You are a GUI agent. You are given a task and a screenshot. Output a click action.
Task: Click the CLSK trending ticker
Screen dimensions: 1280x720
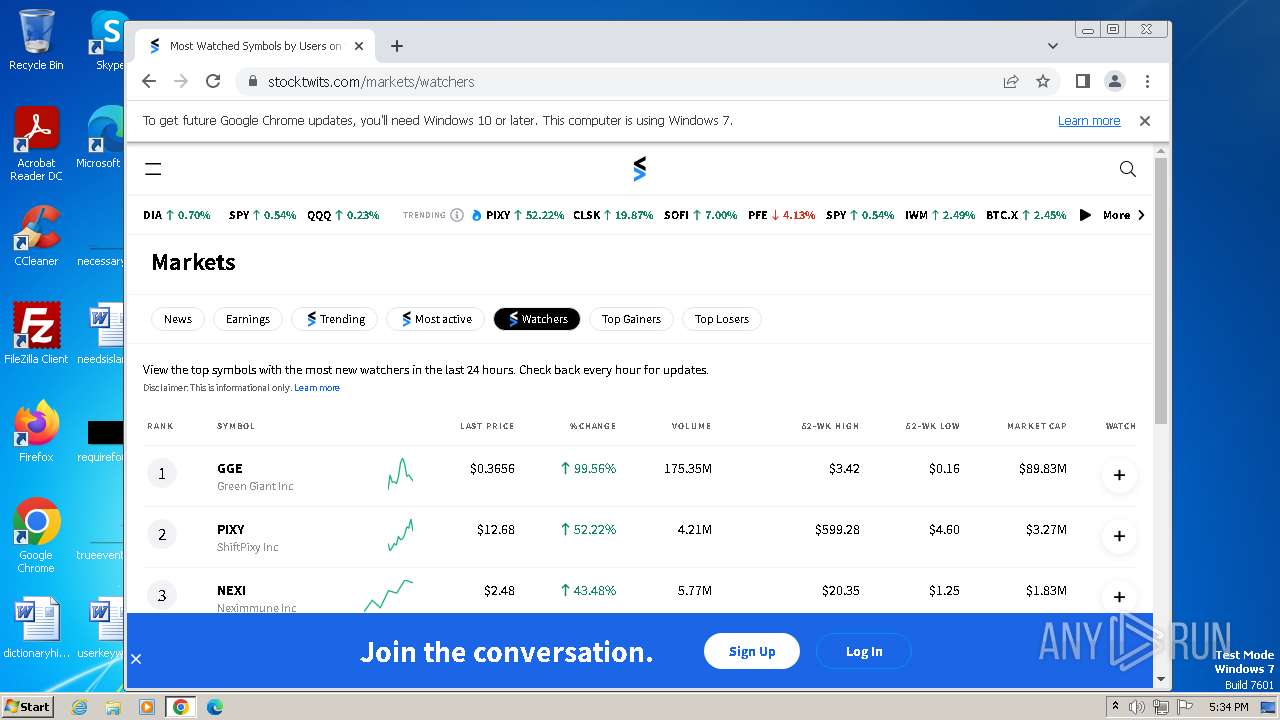click(613, 215)
